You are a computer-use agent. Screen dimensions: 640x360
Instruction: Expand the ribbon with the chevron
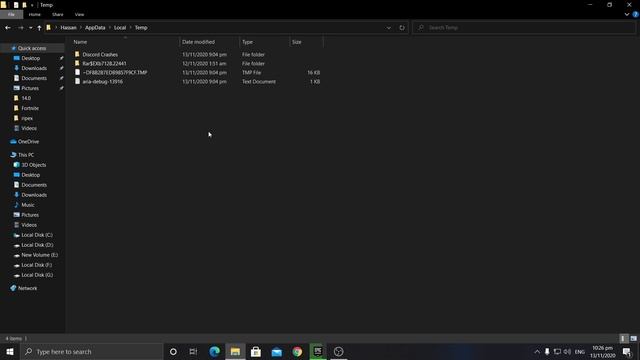click(x=627, y=14)
